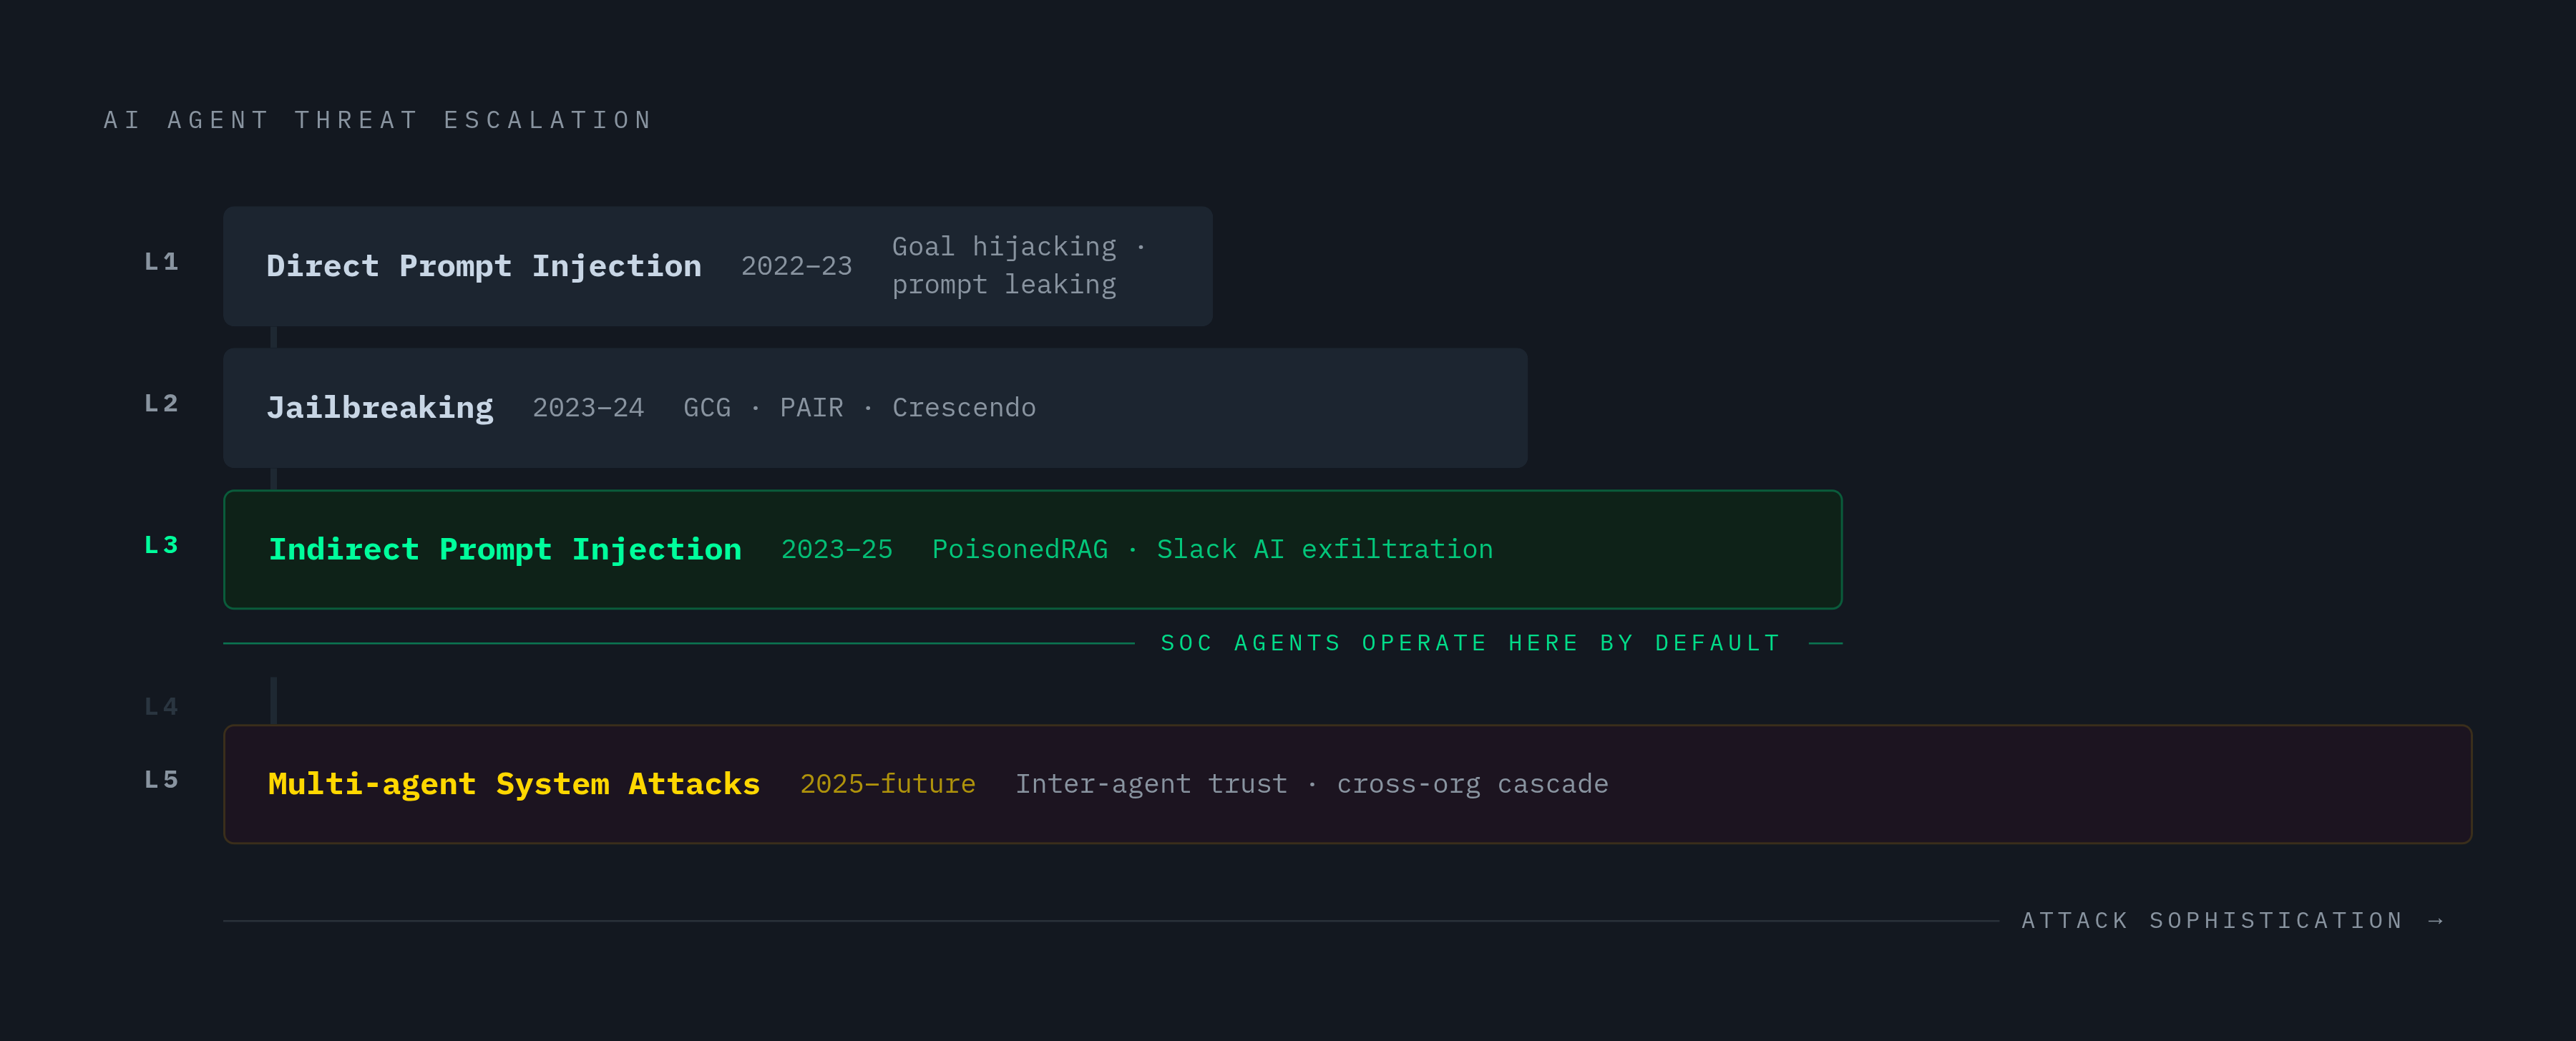Click 'Inter-agent trust · cross-org cascade' text
Viewport: 2576px width, 1041px height.
(1312, 785)
